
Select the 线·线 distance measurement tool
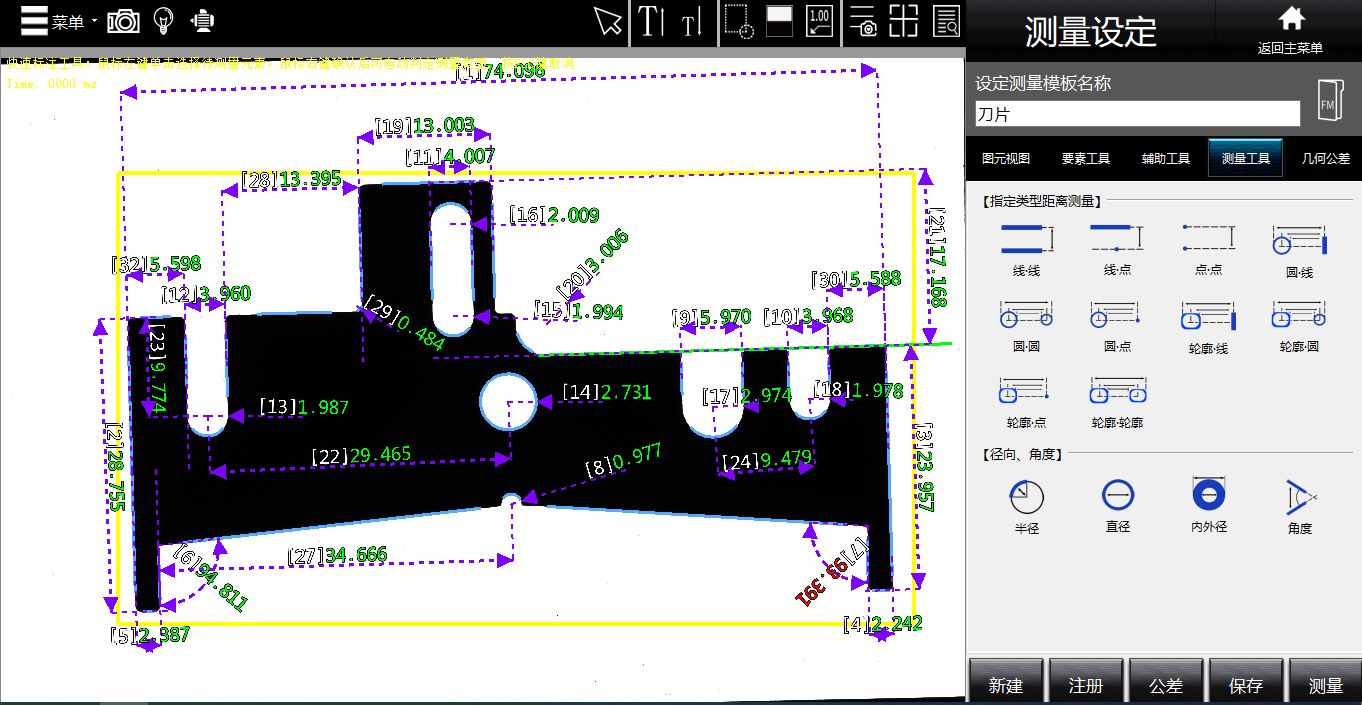(x=1026, y=248)
